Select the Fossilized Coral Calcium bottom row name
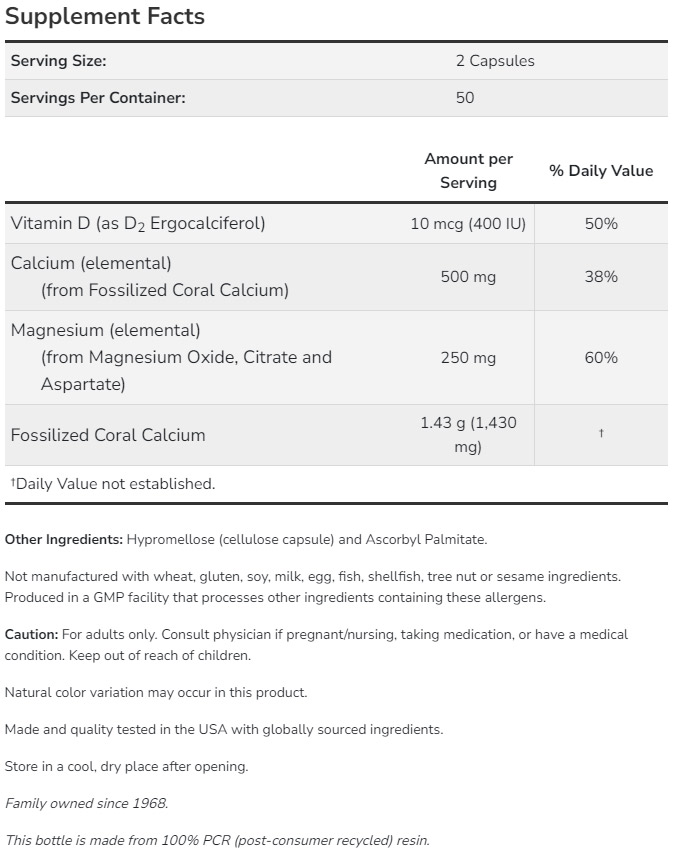The image size is (675, 849). pos(108,435)
